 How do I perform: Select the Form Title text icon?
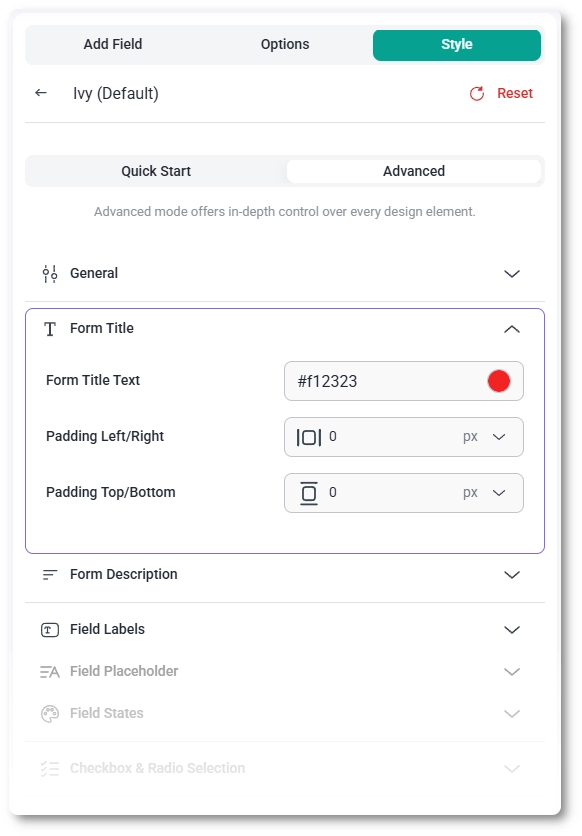tap(47, 328)
